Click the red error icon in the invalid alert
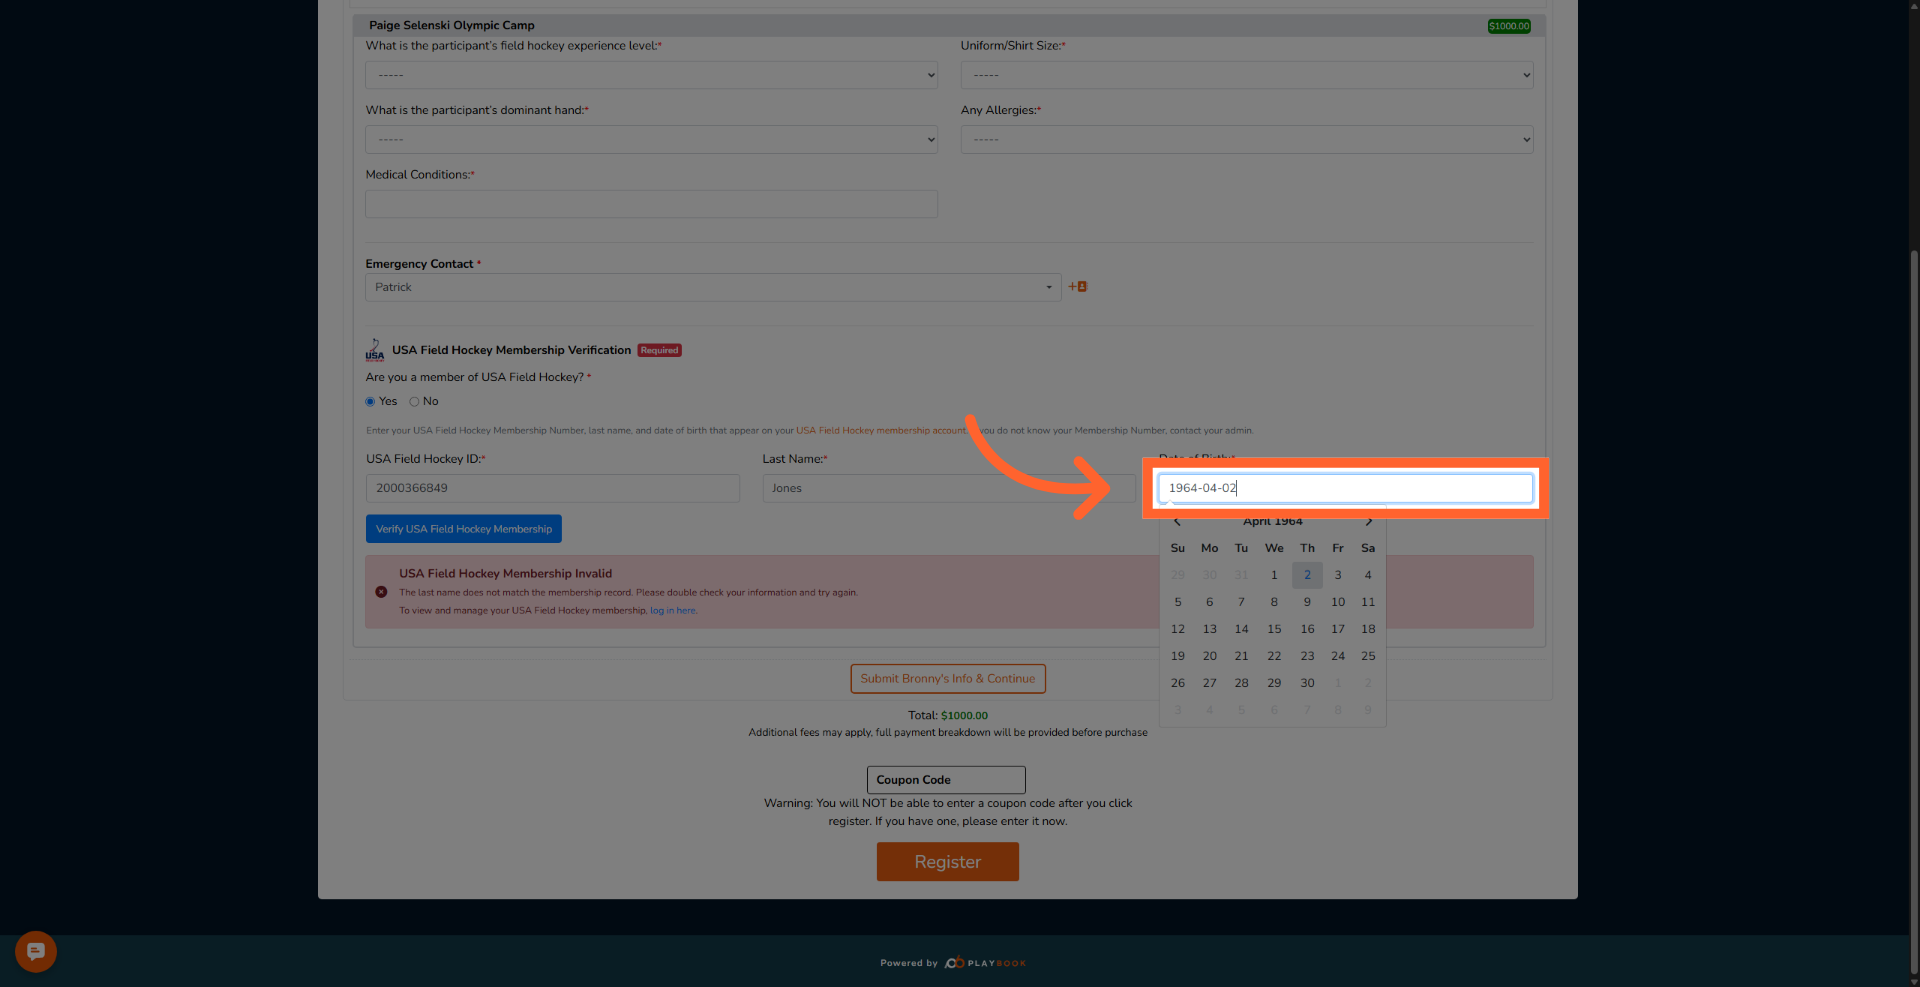 [x=381, y=592]
